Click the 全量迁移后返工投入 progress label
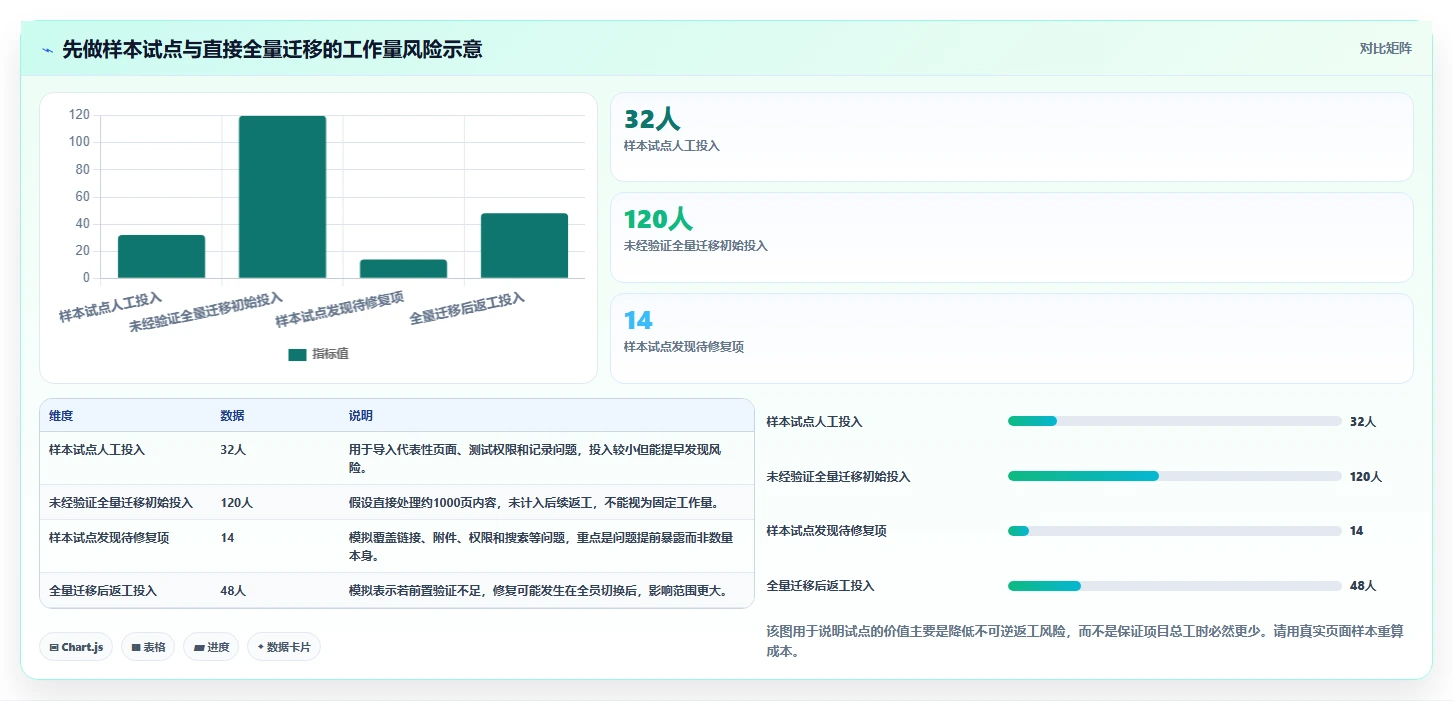 [820, 586]
